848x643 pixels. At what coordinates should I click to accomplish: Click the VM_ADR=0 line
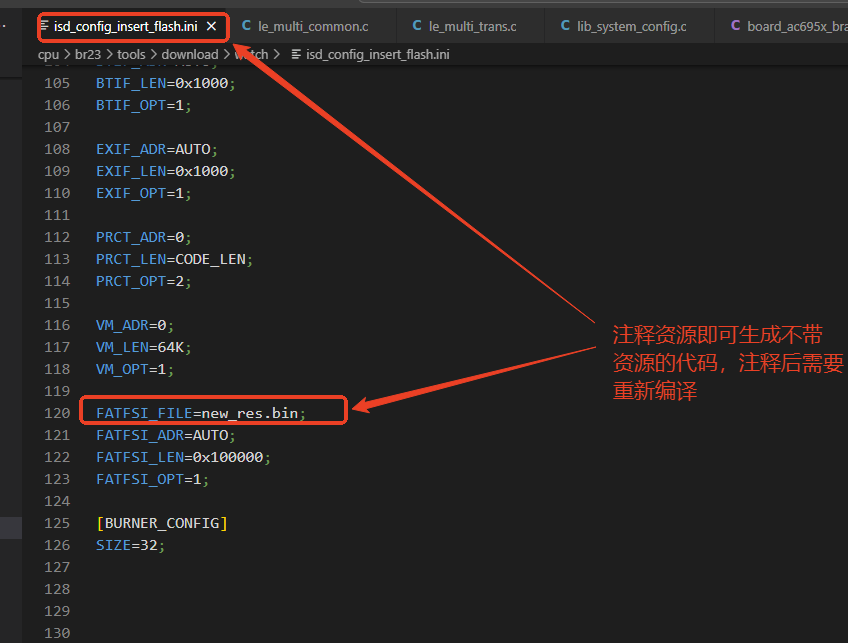tap(135, 326)
